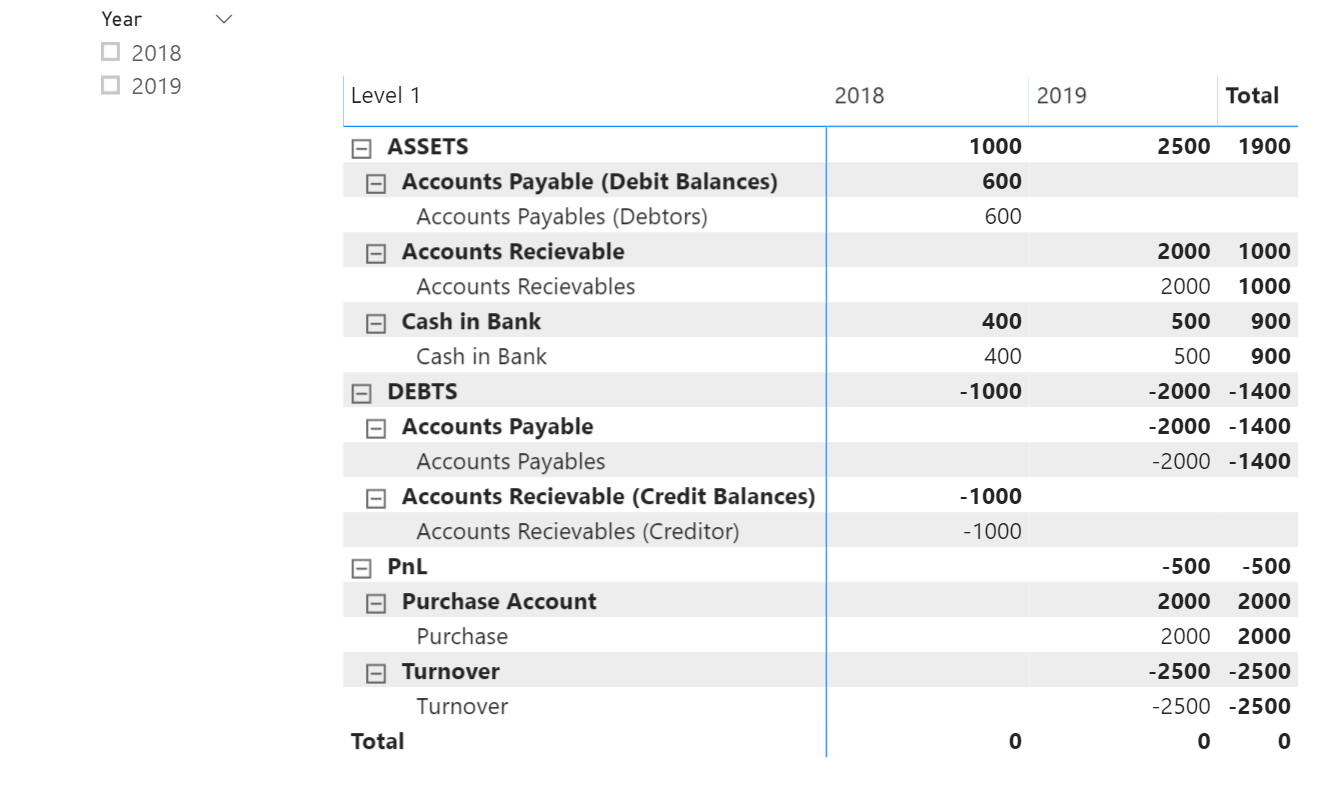Collapse the Turnover group
This screenshot has height=786, width=1334.
coord(376,673)
